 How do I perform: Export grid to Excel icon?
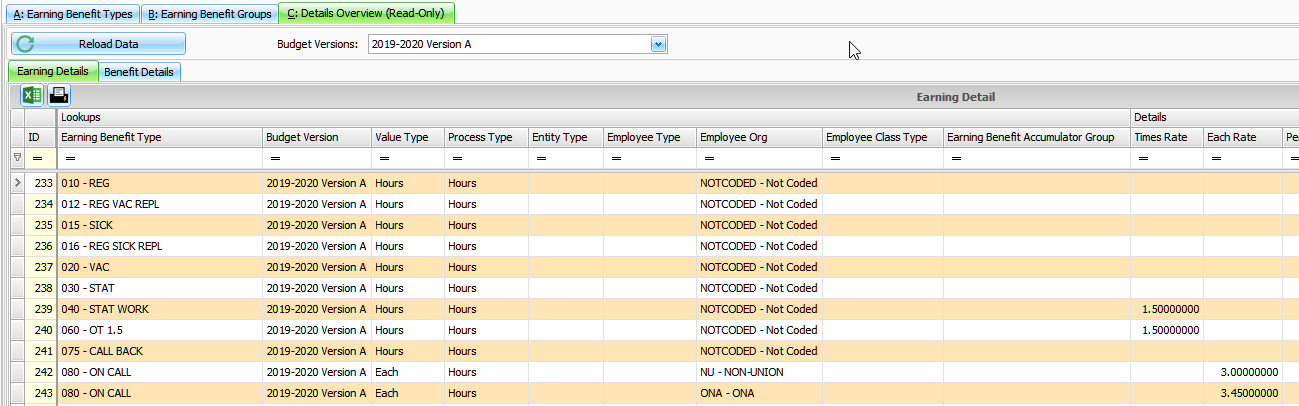tap(32, 96)
